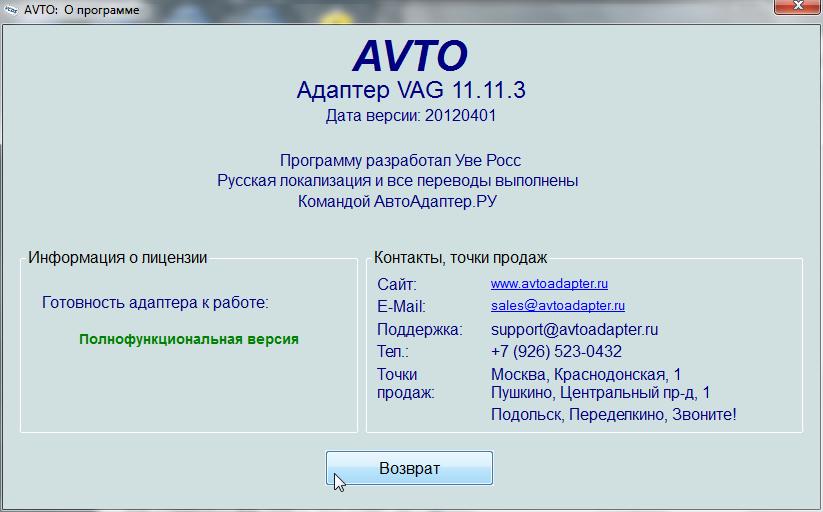
Task: Click the Программу разработал Уве Росс line
Action: 400,160
